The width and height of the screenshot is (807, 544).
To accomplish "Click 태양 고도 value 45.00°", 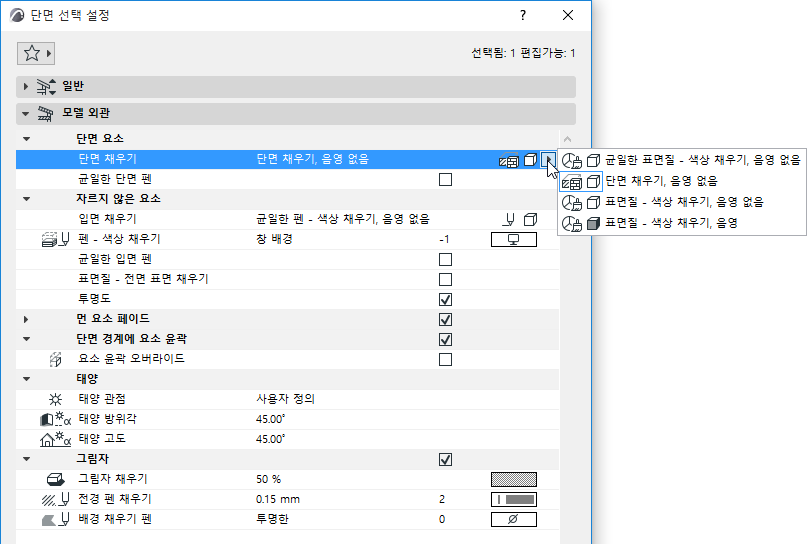I will [271, 439].
